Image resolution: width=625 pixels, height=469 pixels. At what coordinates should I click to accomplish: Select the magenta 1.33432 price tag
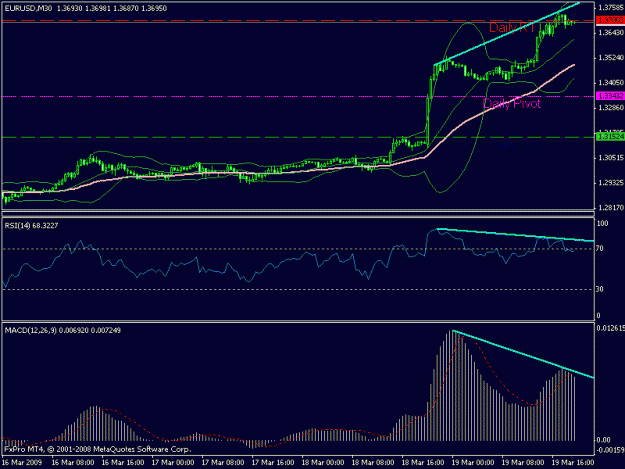[x=610, y=96]
